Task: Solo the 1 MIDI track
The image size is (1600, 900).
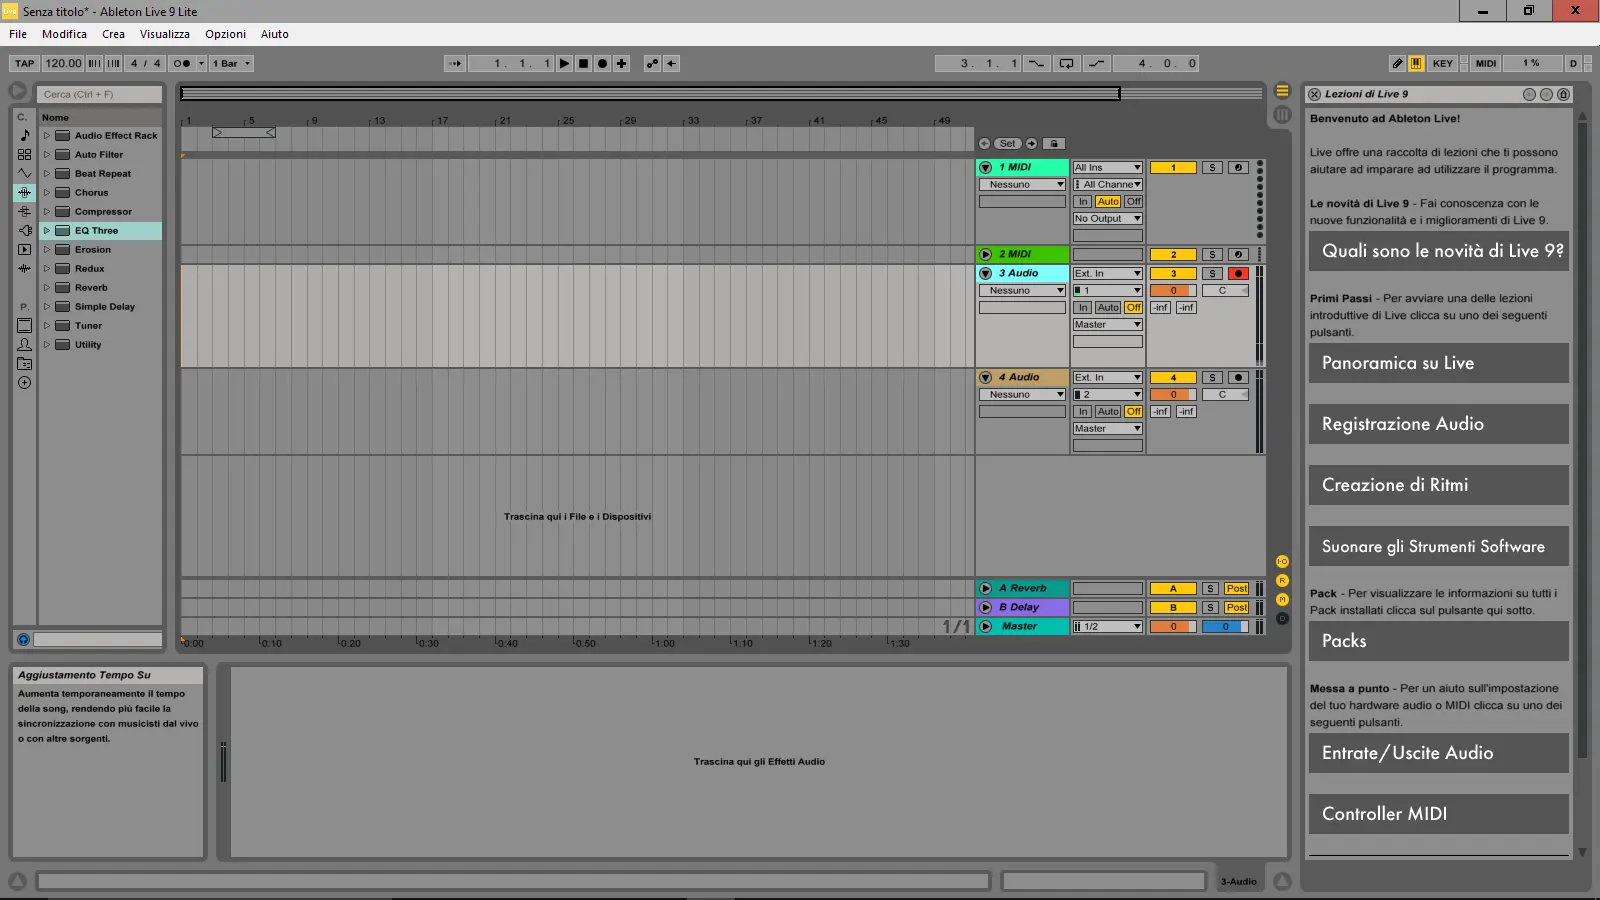Action: pos(1212,167)
